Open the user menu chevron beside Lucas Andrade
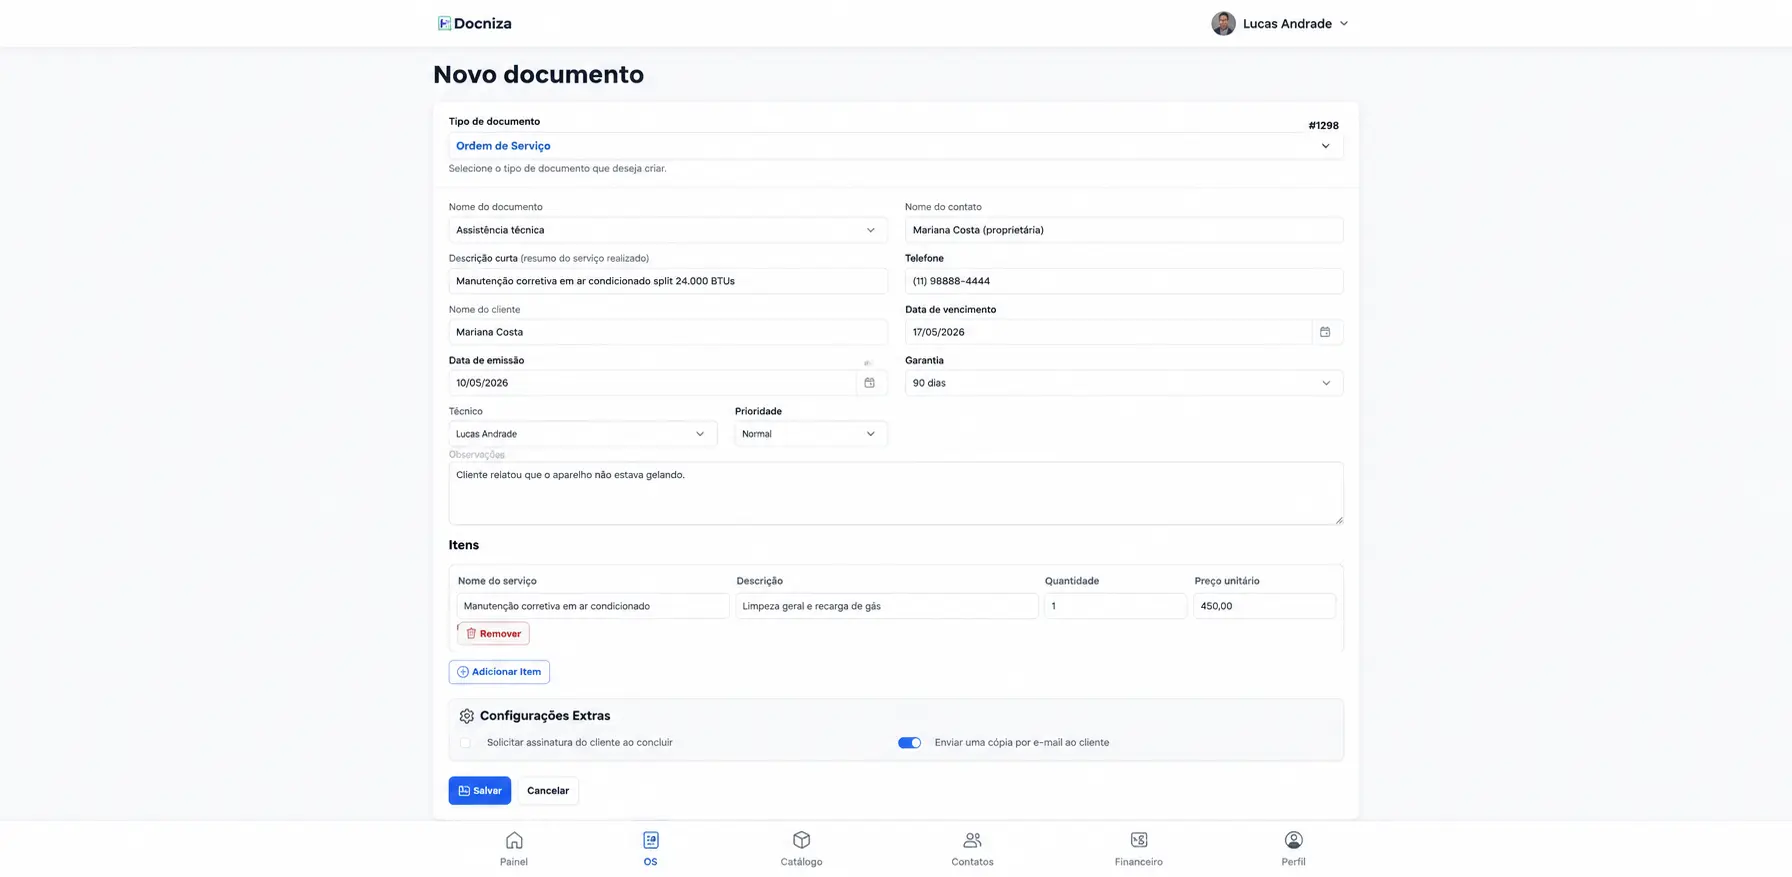 pos(1344,23)
